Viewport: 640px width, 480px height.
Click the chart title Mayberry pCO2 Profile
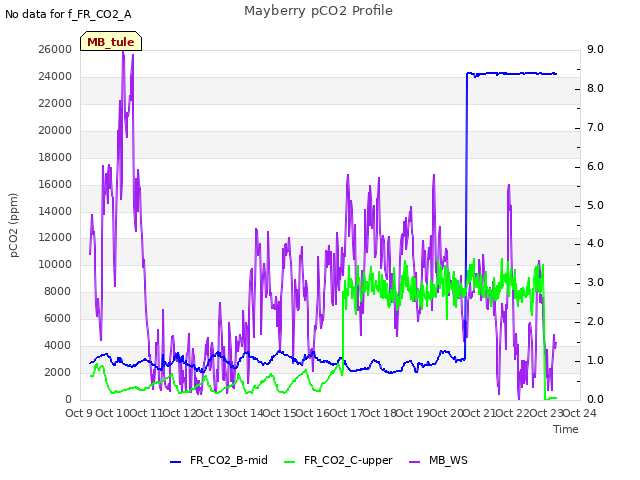(x=318, y=11)
